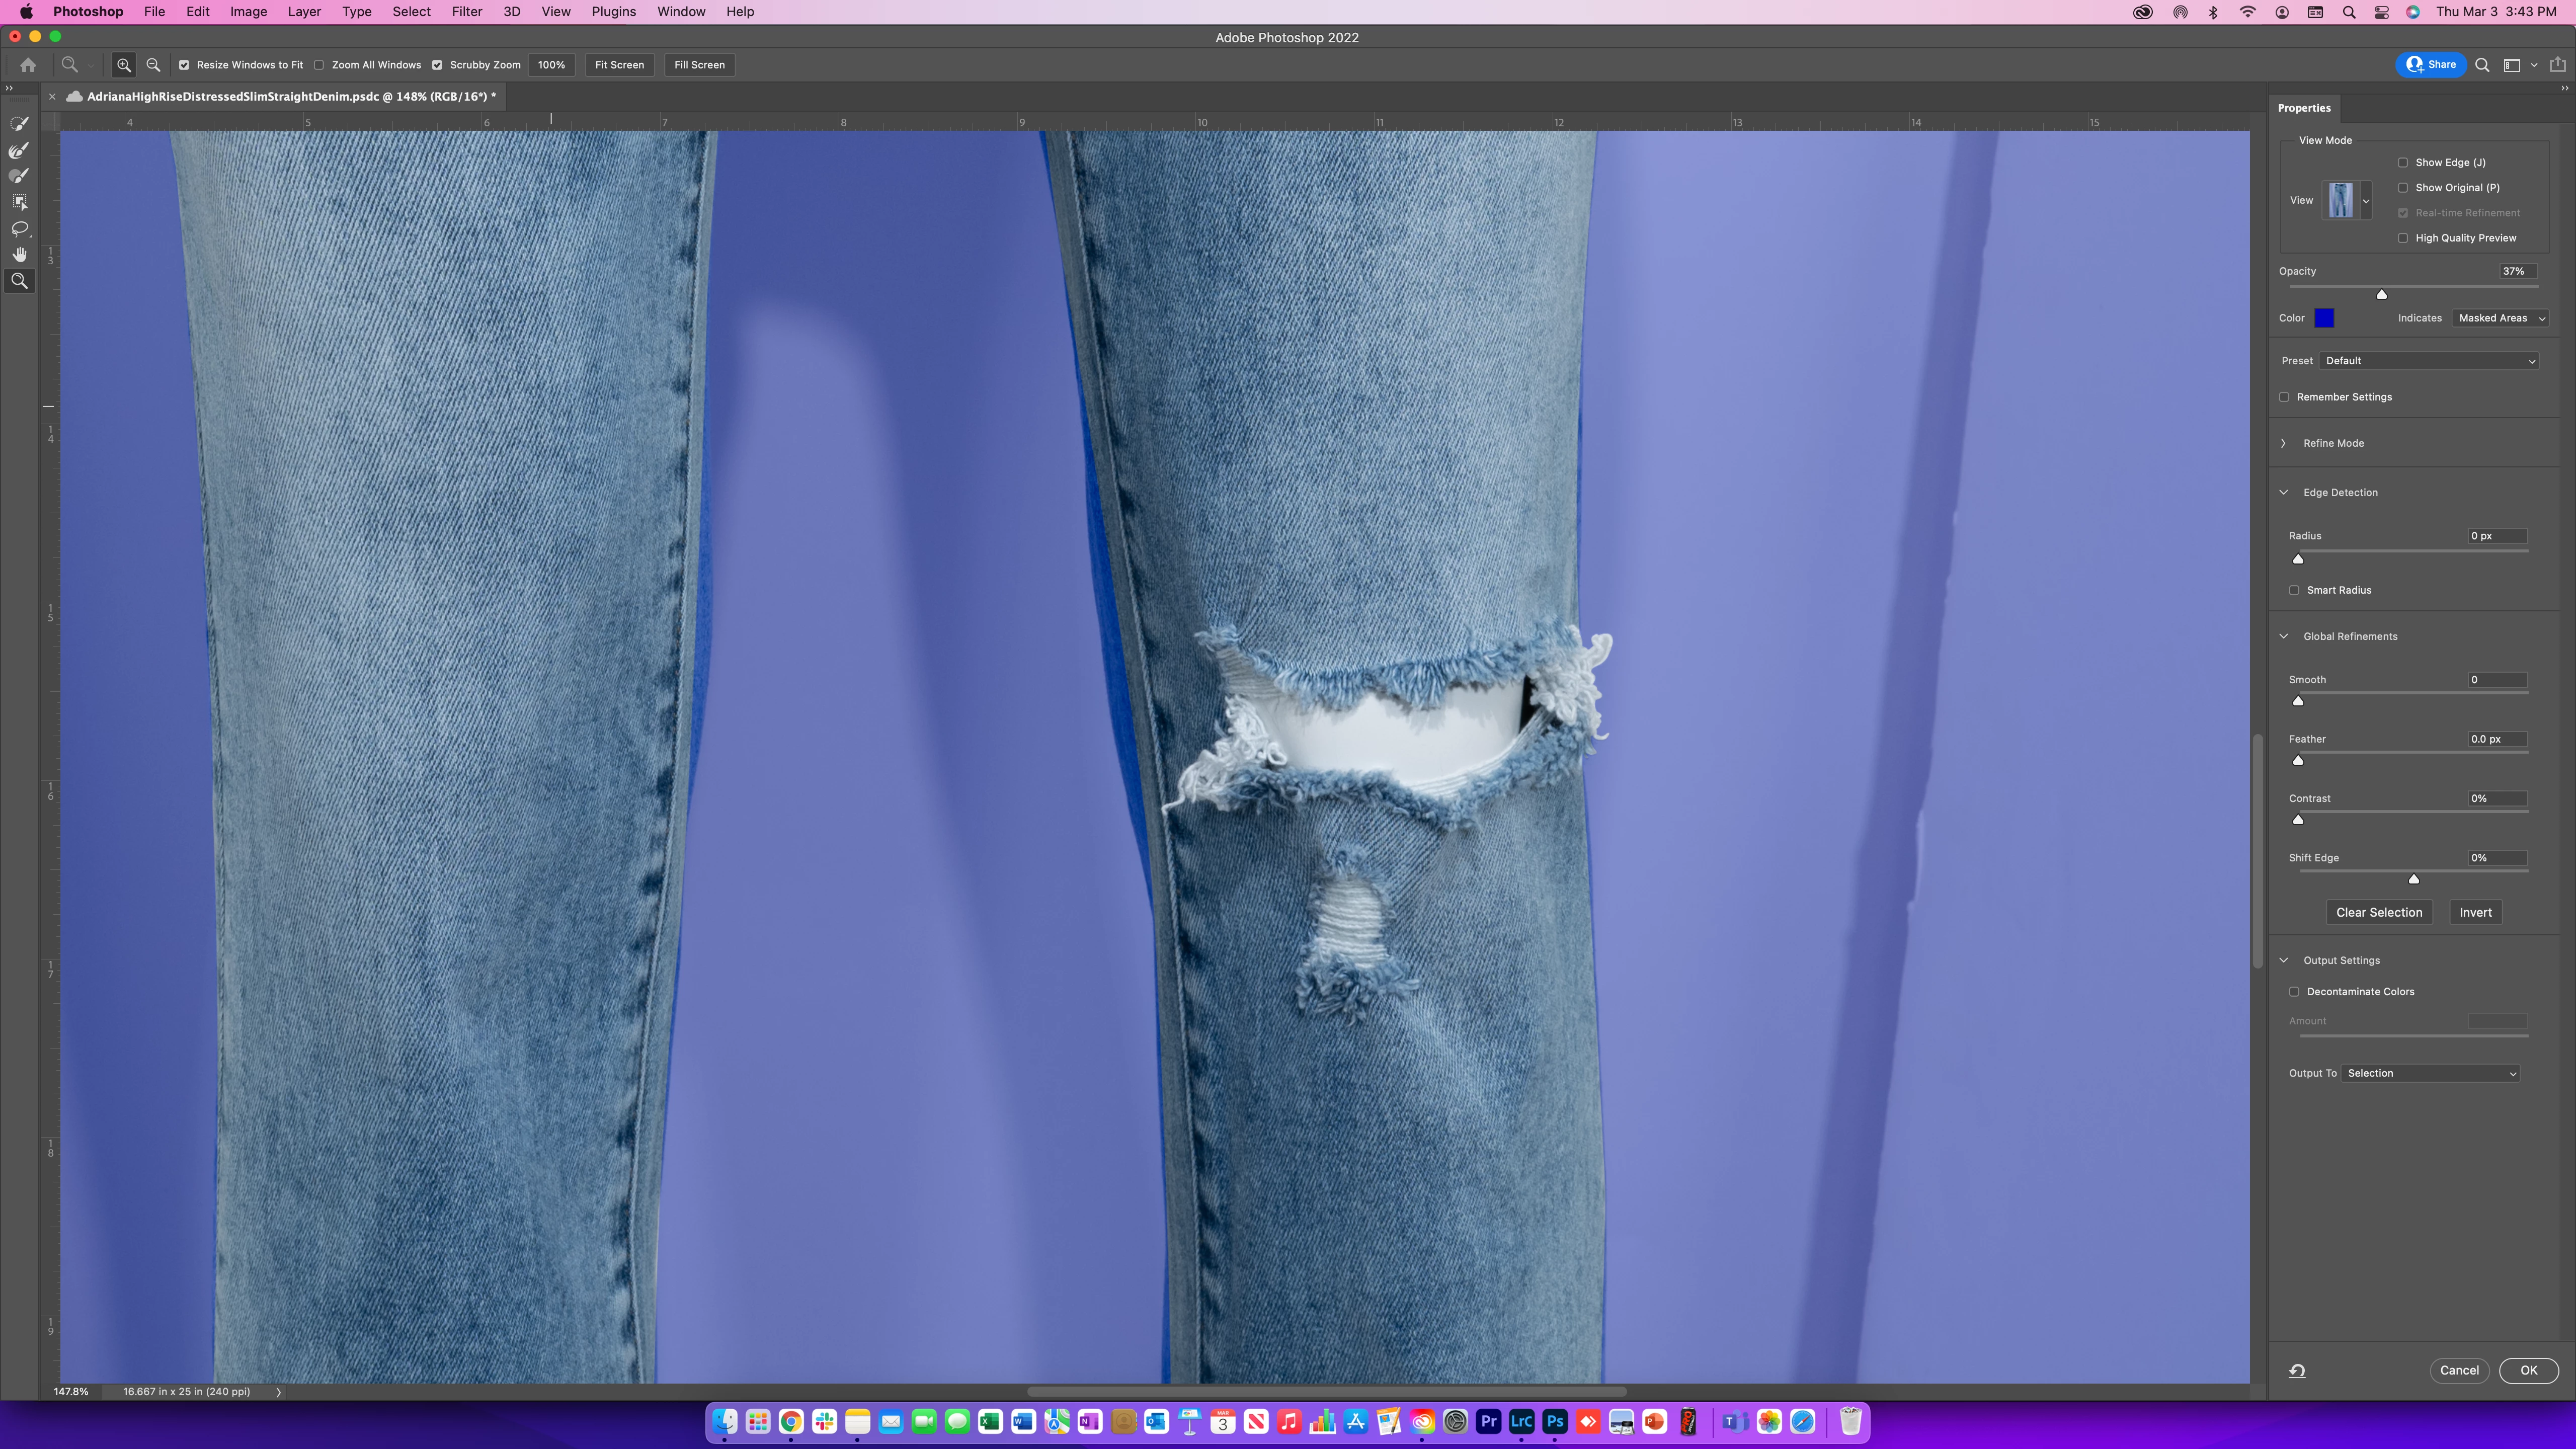The height and width of the screenshot is (1449, 2576).
Task: Toggle the Smart Radius checkbox
Action: [x=2294, y=590]
